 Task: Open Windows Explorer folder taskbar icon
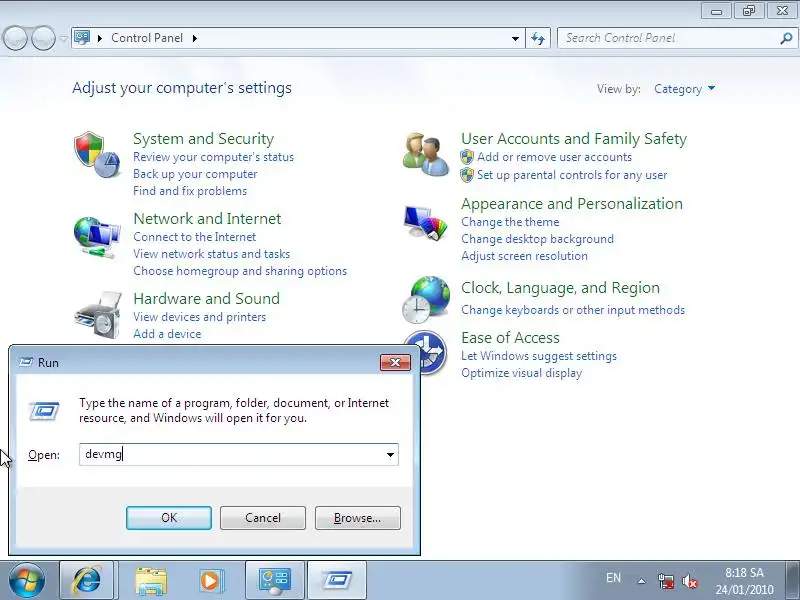(151, 580)
